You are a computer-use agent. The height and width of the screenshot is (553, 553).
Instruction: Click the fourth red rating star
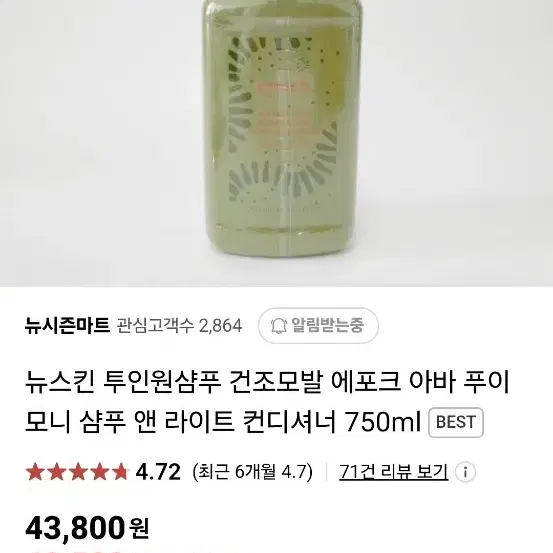(x=99, y=472)
